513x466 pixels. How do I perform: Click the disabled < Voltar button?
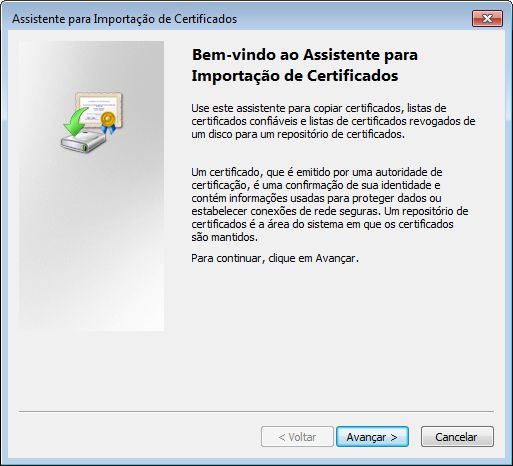(x=297, y=437)
